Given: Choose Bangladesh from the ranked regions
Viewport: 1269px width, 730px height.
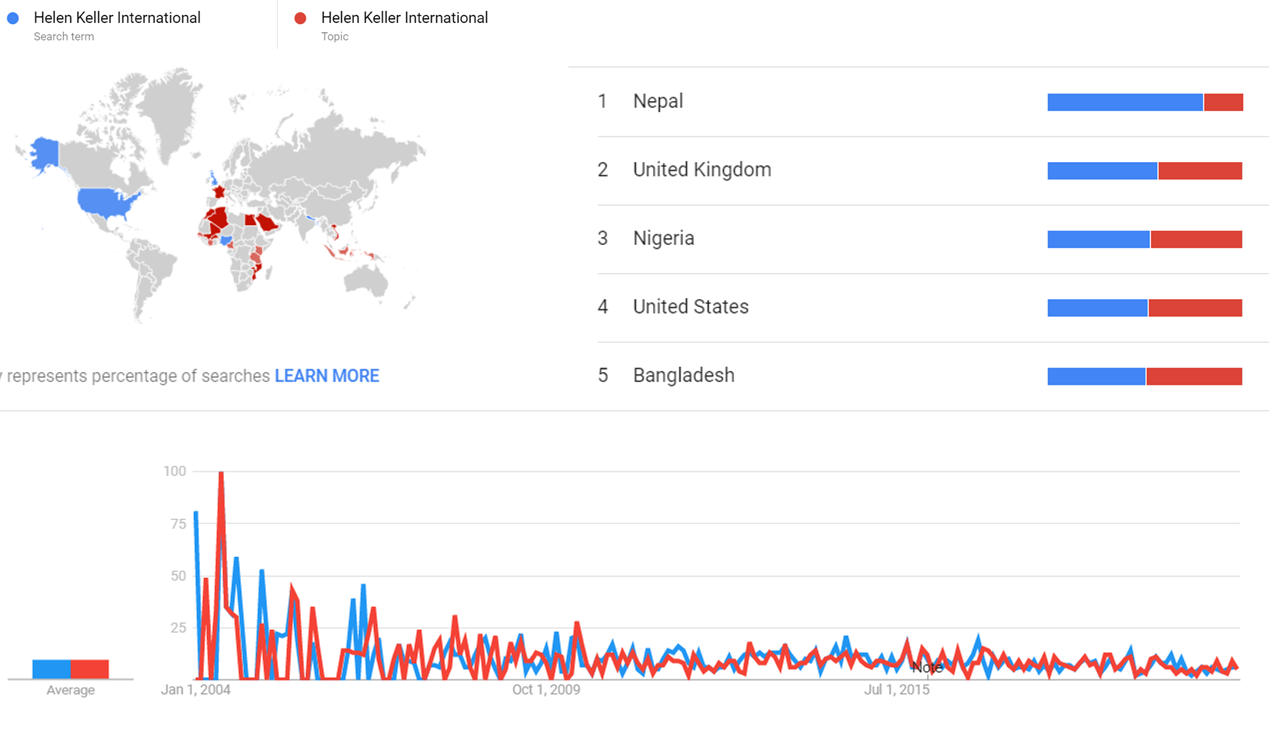Looking at the screenshot, I should click(x=683, y=375).
